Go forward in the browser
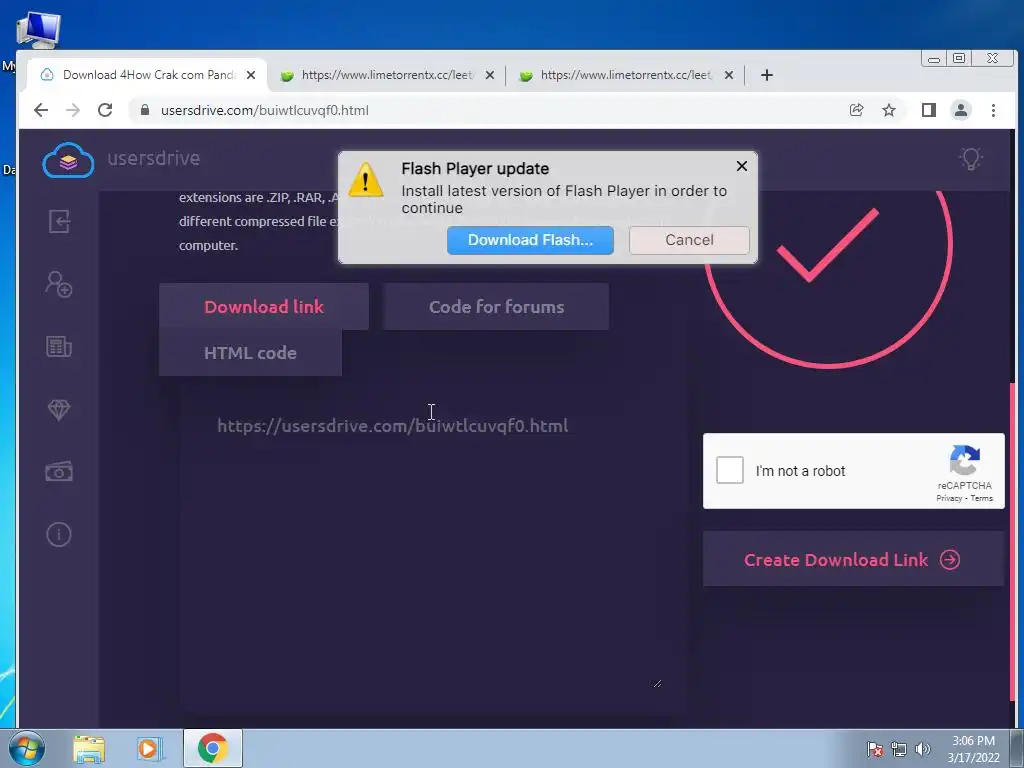The width and height of the screenshot is (1024, 768). [x=72, y=110]
